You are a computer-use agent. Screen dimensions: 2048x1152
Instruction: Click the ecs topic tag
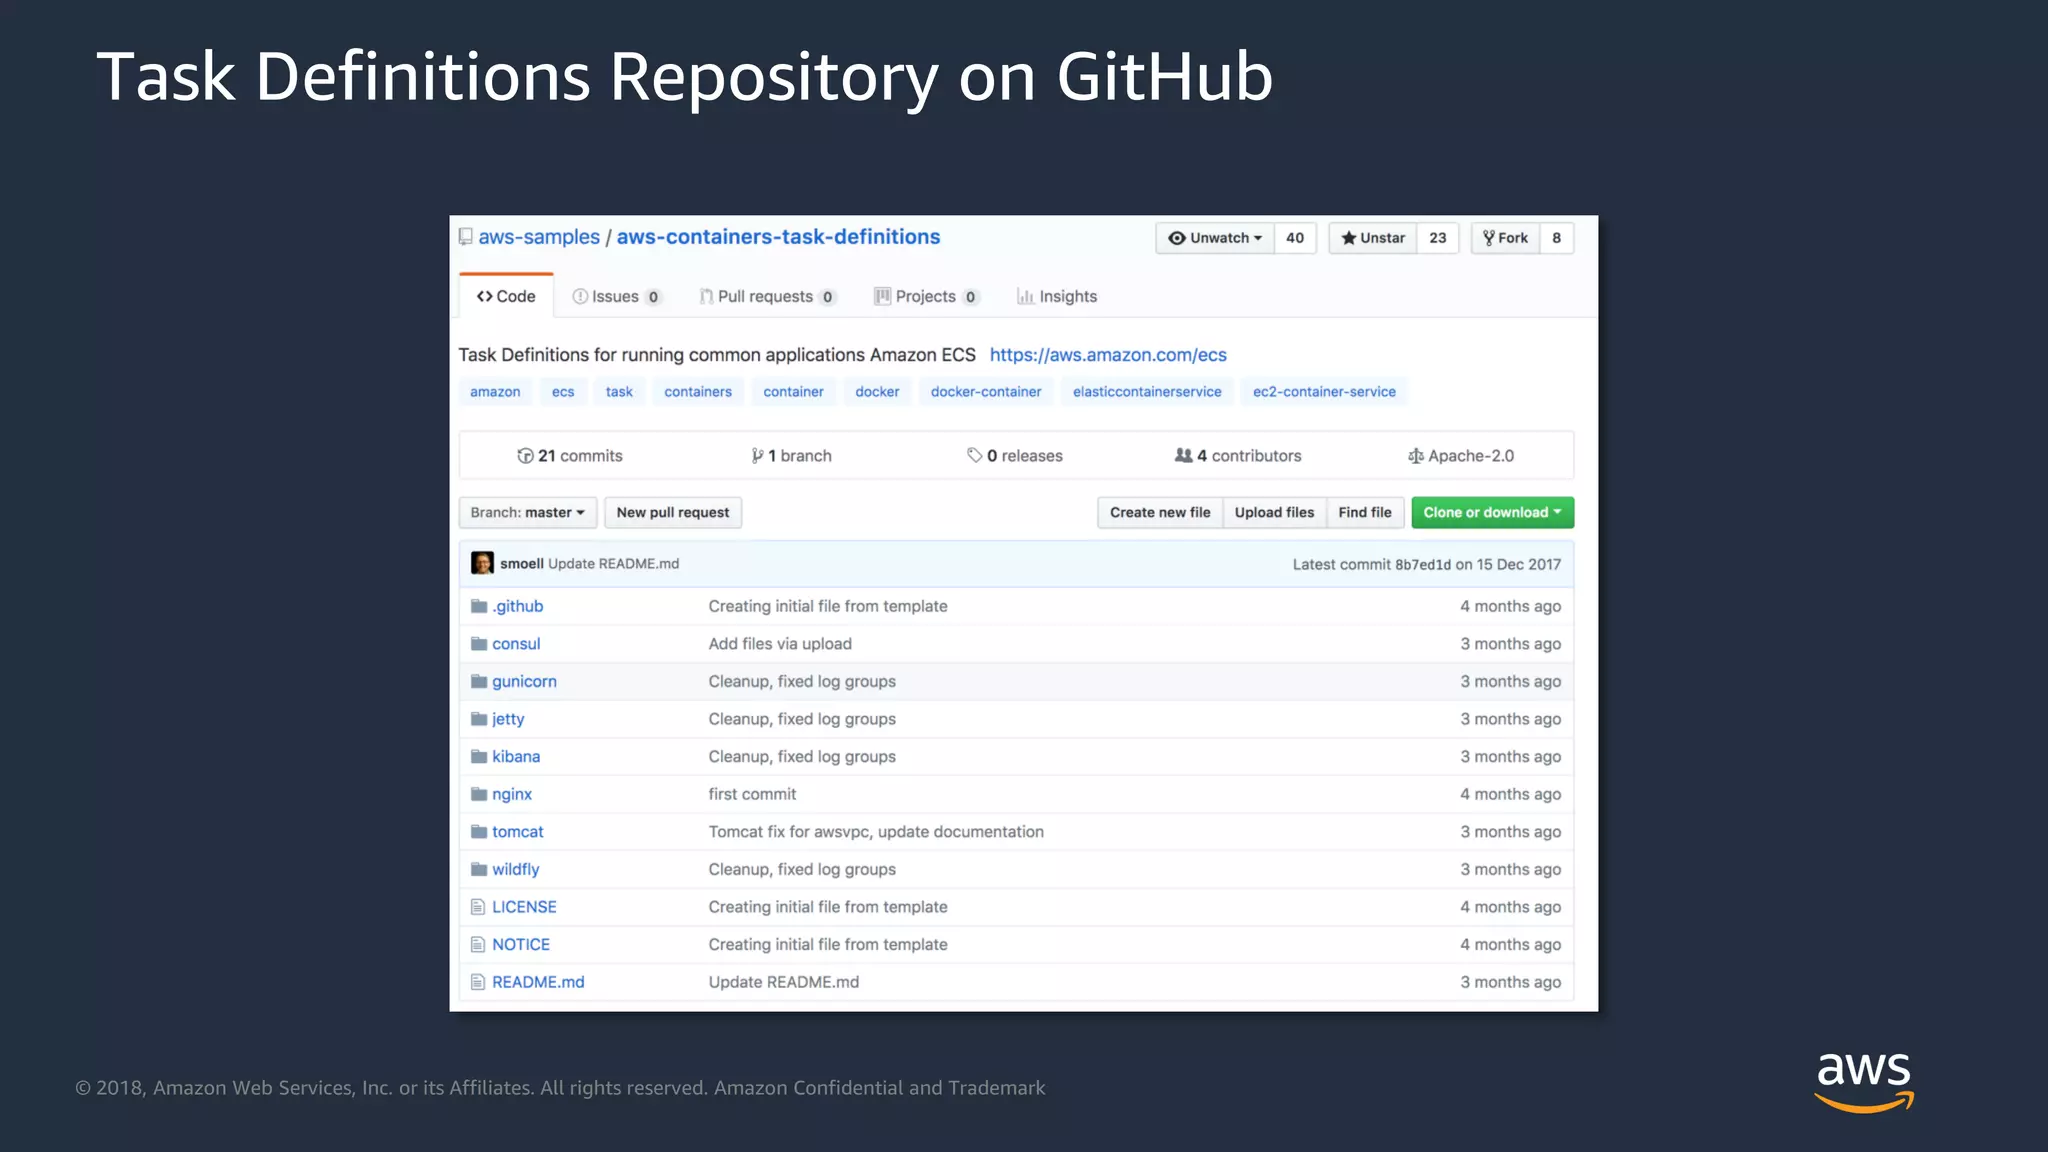point(563,392)
